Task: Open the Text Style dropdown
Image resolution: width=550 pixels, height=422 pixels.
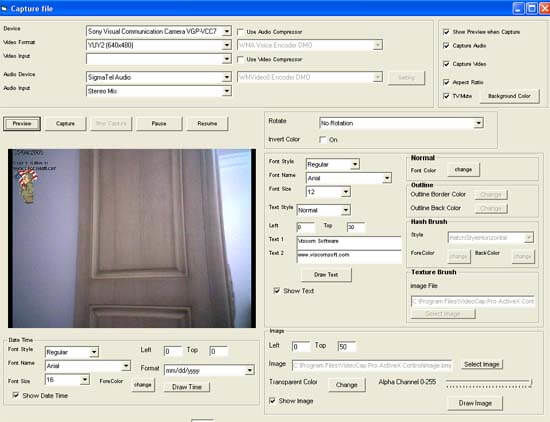Action: point(323,210)
